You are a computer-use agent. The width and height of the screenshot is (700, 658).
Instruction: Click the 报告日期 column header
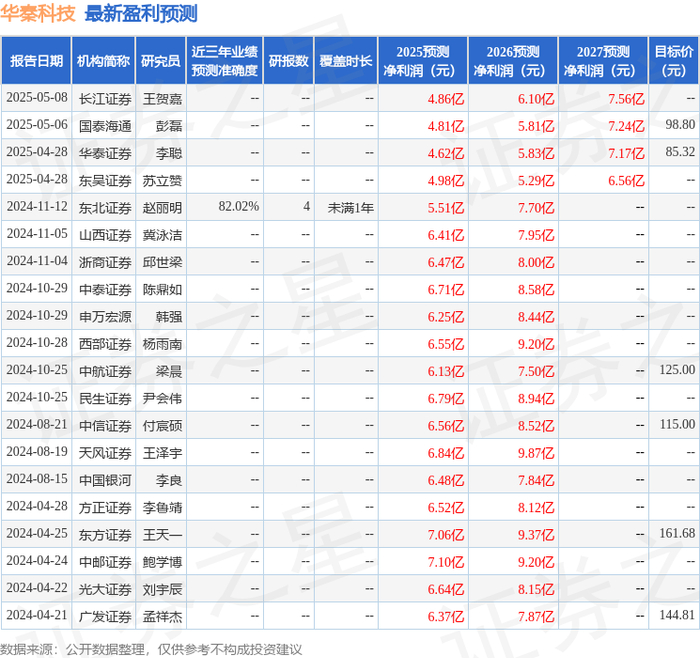pos(36,61)
